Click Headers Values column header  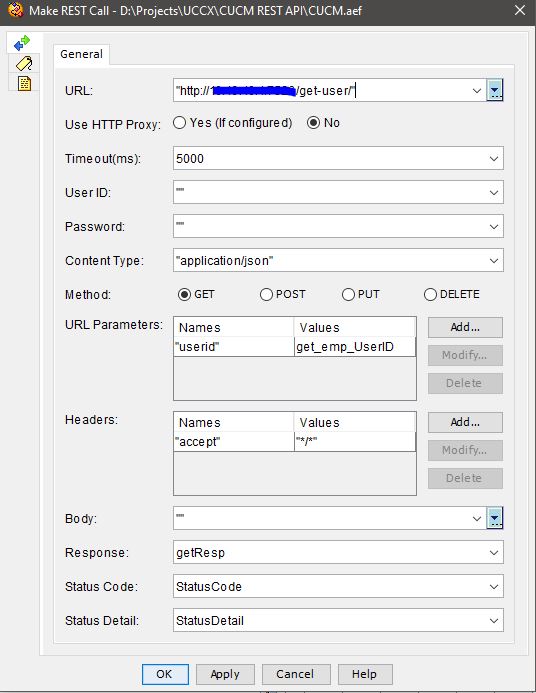[x=355, y=423]
